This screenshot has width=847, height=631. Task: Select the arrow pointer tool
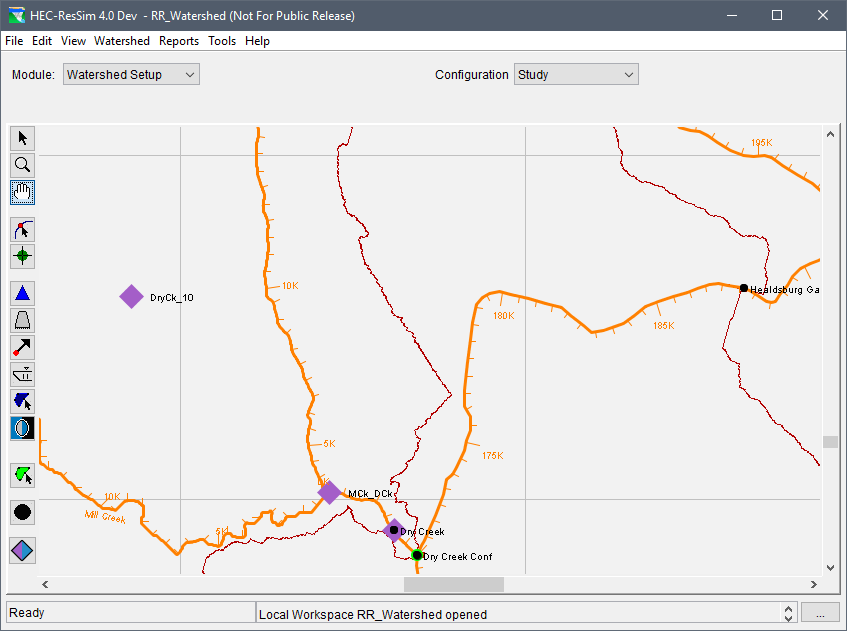pyautogui.click(x=22, y=139)
